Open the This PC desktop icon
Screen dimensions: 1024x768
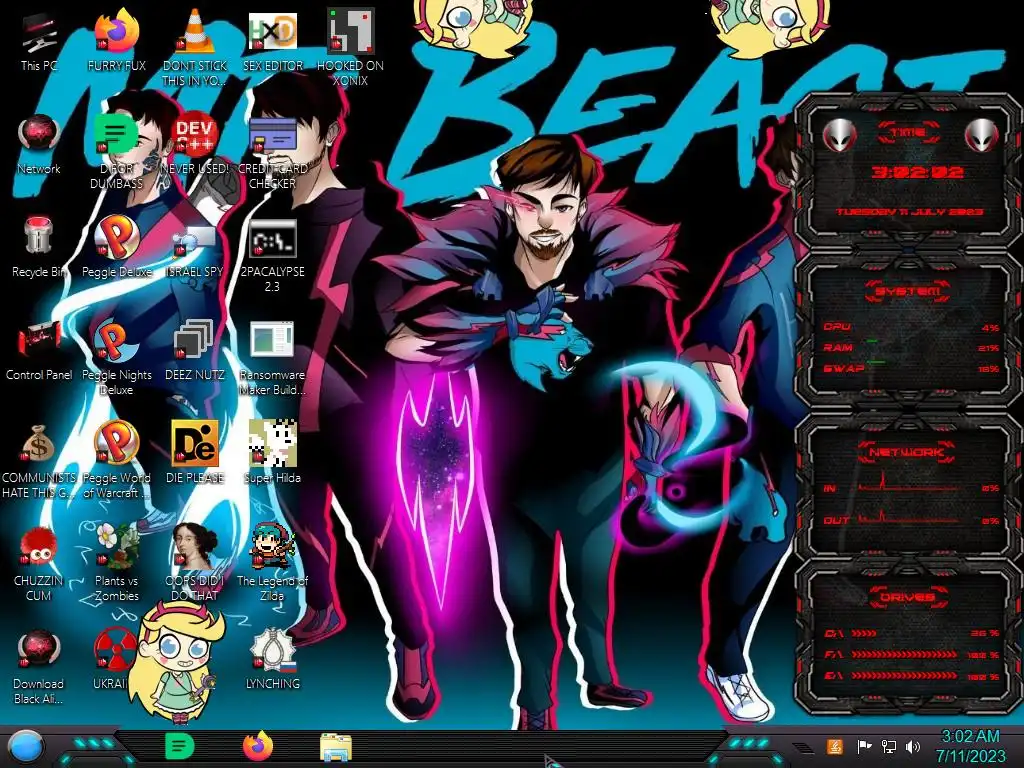39,40
